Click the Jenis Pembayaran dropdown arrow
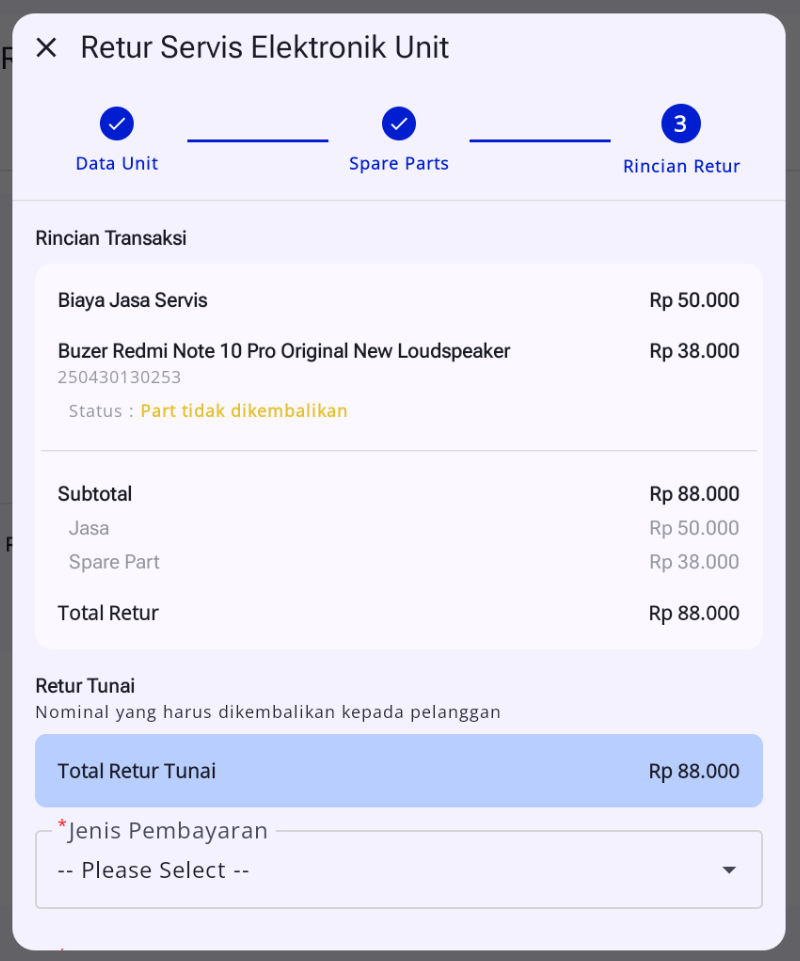 [x=729, y=870]
